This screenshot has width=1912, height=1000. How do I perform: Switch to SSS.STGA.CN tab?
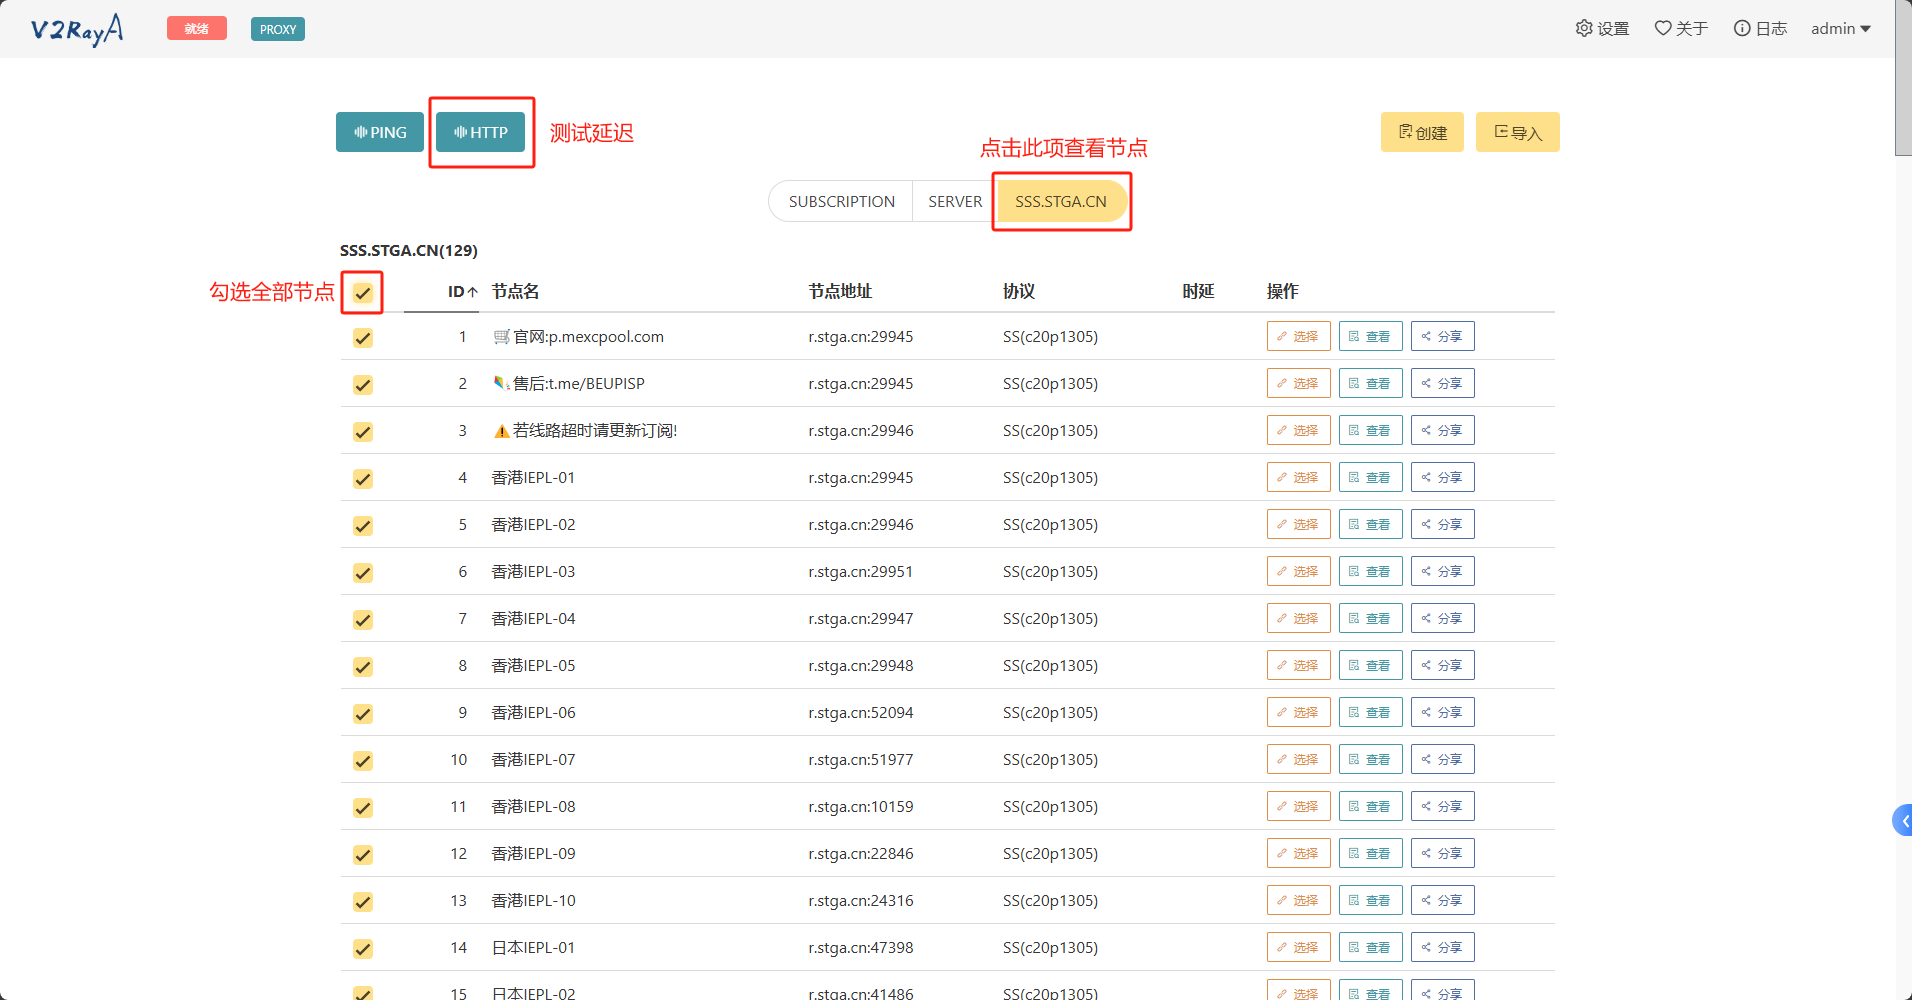(1061, 201)
